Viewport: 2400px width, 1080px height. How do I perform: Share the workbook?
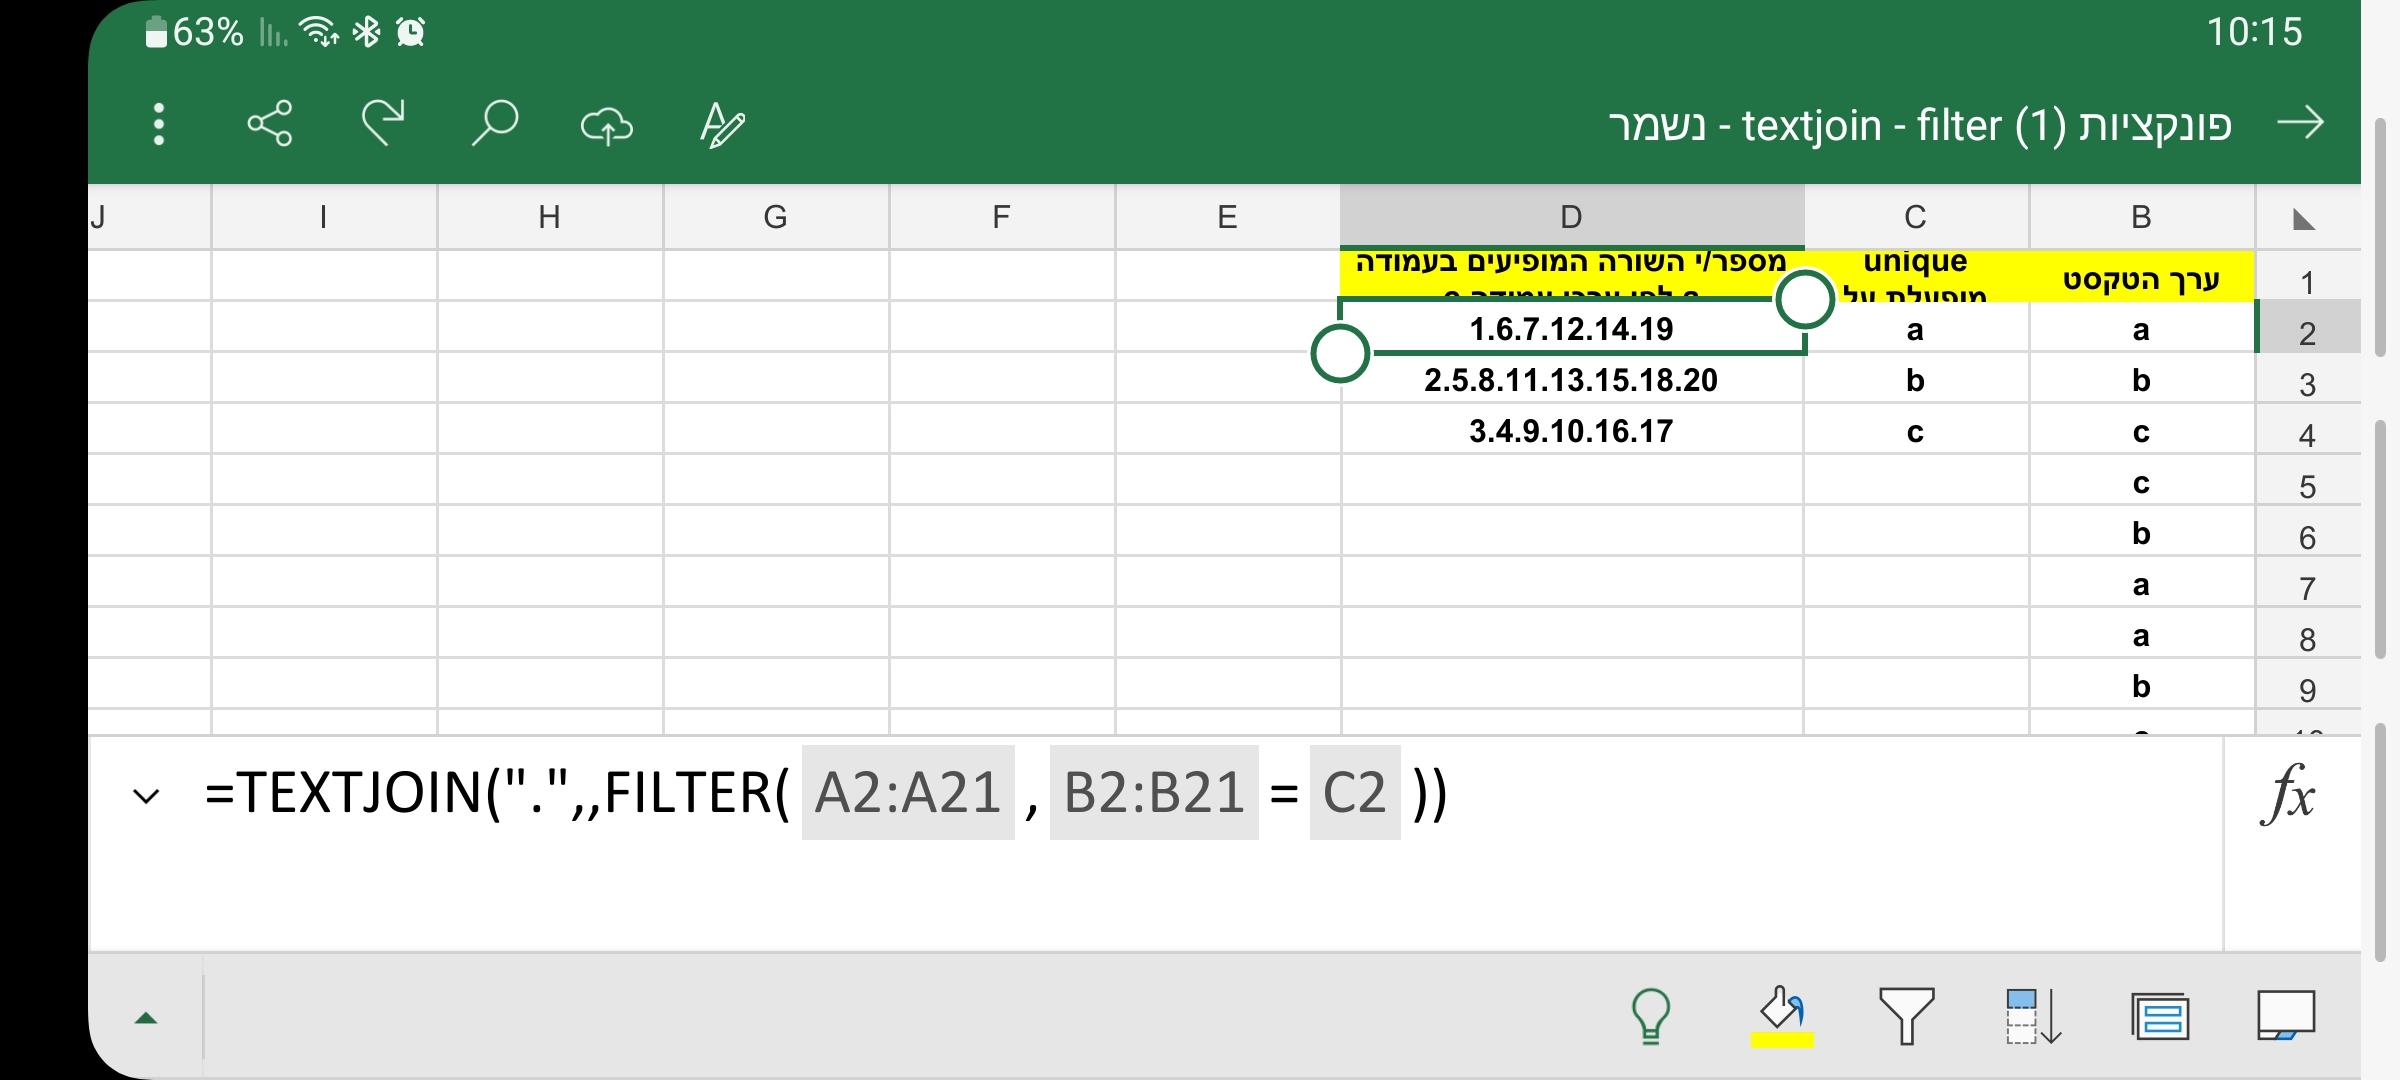(270, 124)
